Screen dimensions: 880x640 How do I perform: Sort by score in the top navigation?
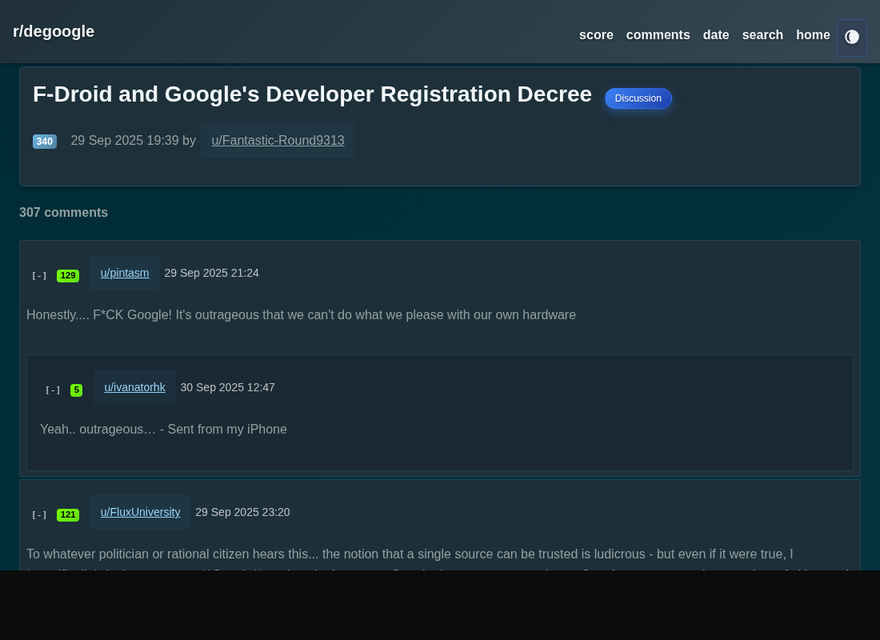tap(596, 35)
